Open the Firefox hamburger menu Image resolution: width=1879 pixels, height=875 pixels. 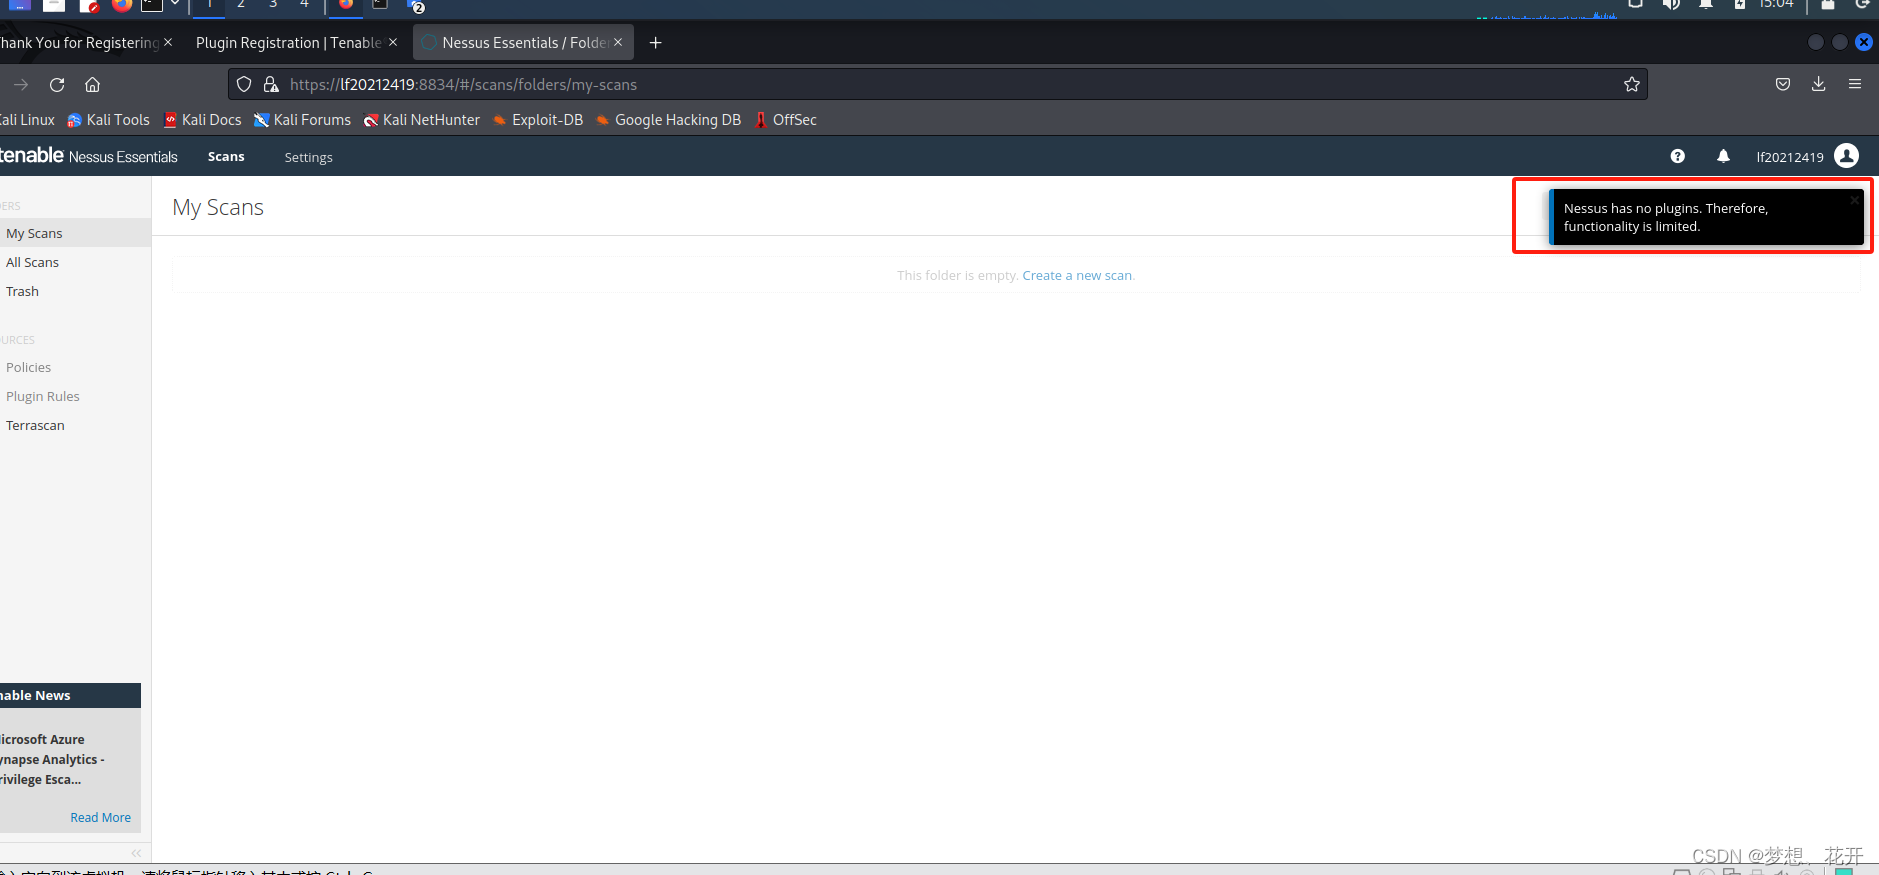coord(1855,84)
